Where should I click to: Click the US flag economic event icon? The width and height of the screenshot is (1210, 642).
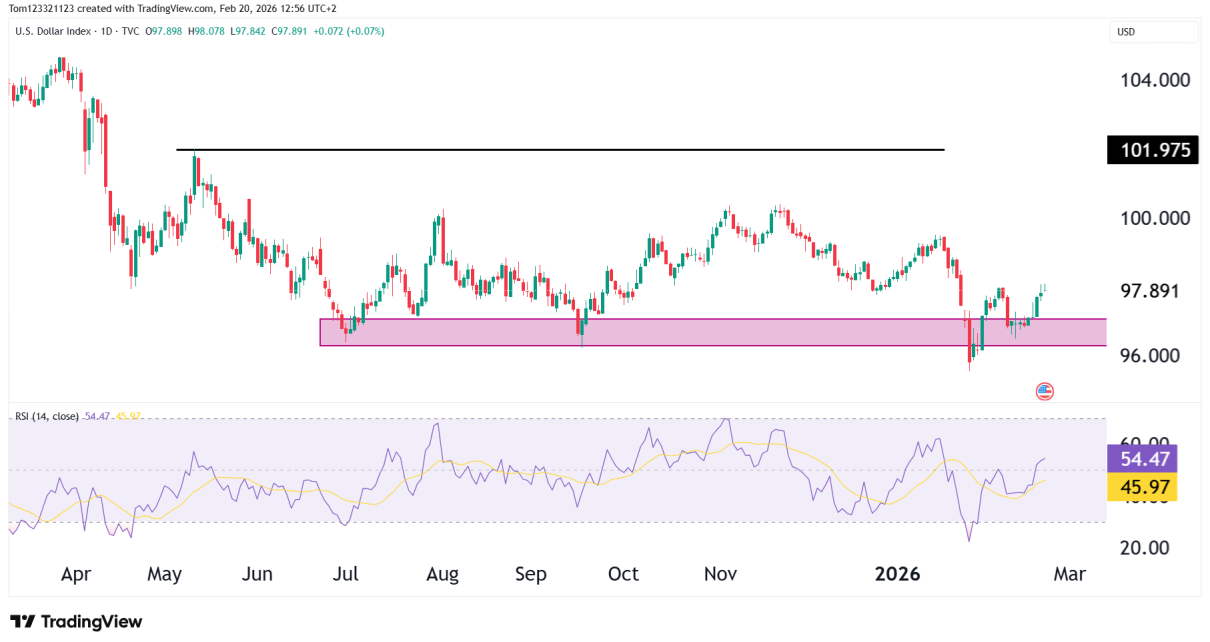(x=1043, y=390)
